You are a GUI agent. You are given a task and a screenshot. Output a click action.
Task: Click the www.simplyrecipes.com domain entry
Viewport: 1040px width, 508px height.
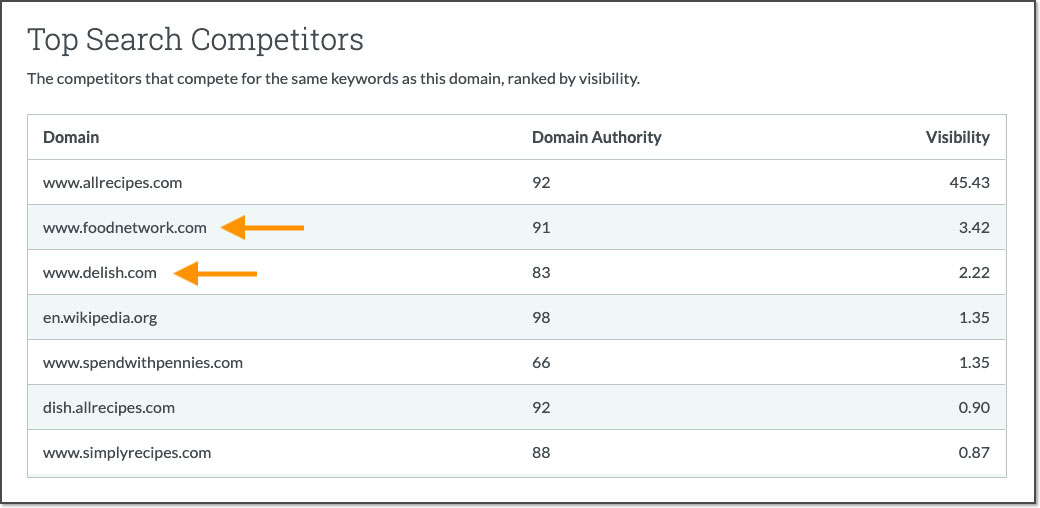pyautogui.click(x=126, y=453)
